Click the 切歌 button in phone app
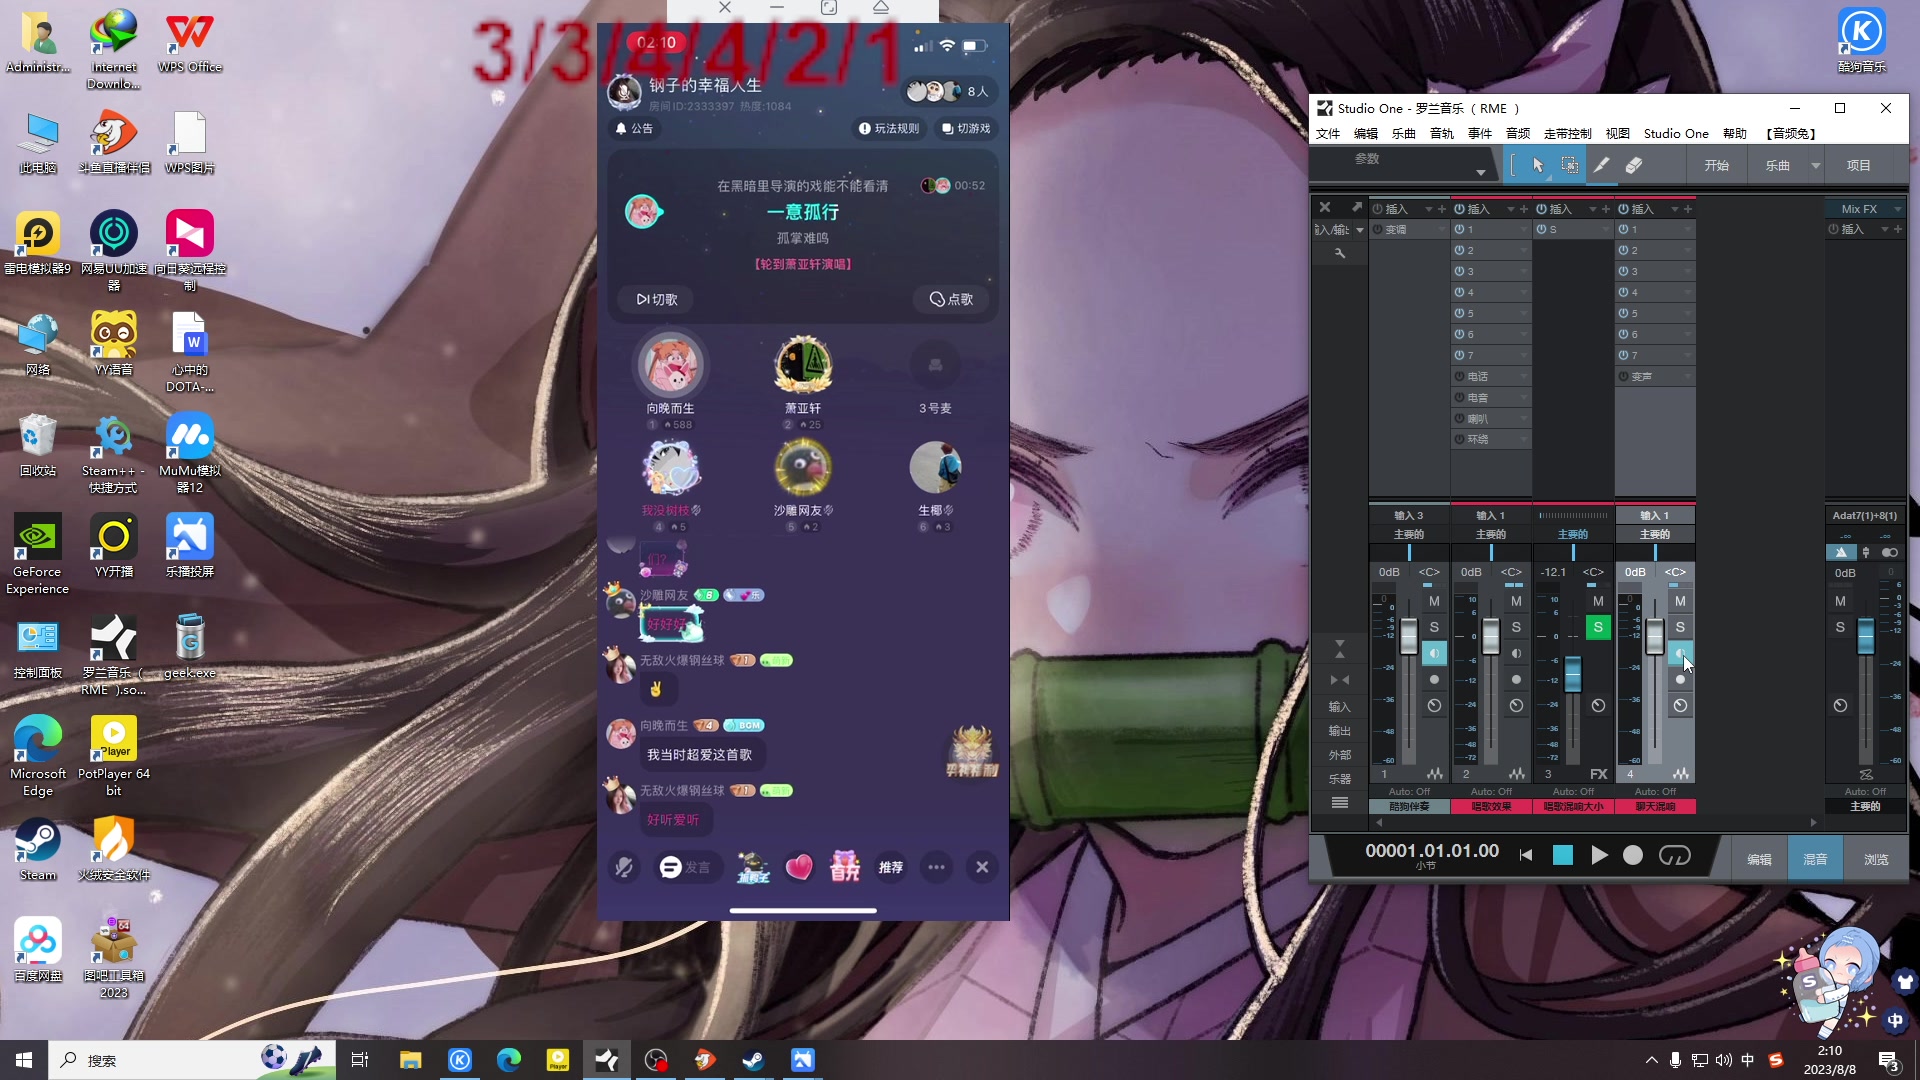The width and height of the screenshot is (1920, 1080). pos(657,299)
